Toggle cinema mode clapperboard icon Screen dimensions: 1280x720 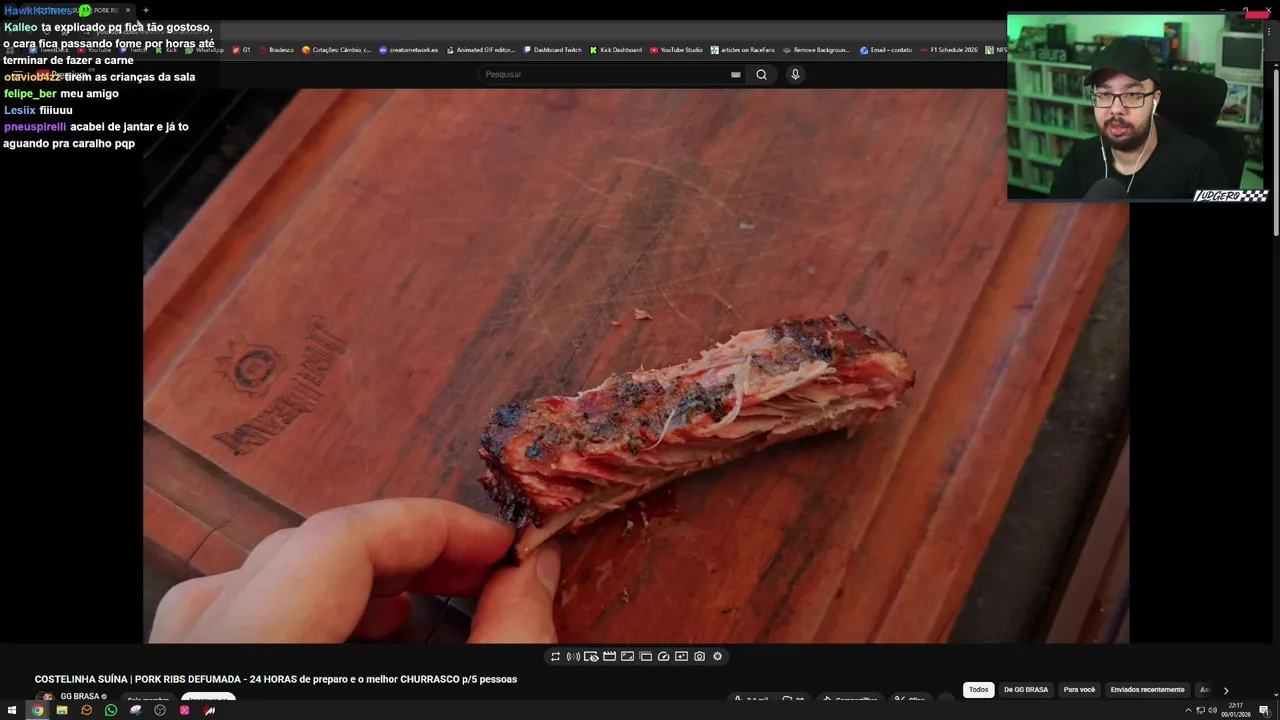coord(609,657)
